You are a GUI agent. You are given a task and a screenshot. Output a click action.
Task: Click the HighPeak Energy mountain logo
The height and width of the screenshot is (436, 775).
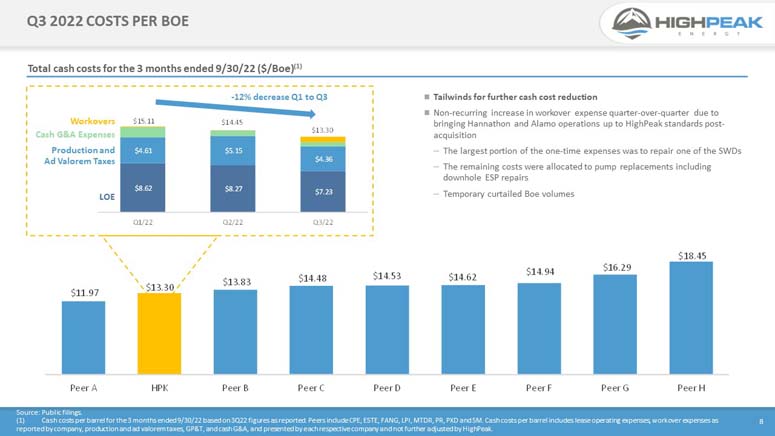point(631,23)
